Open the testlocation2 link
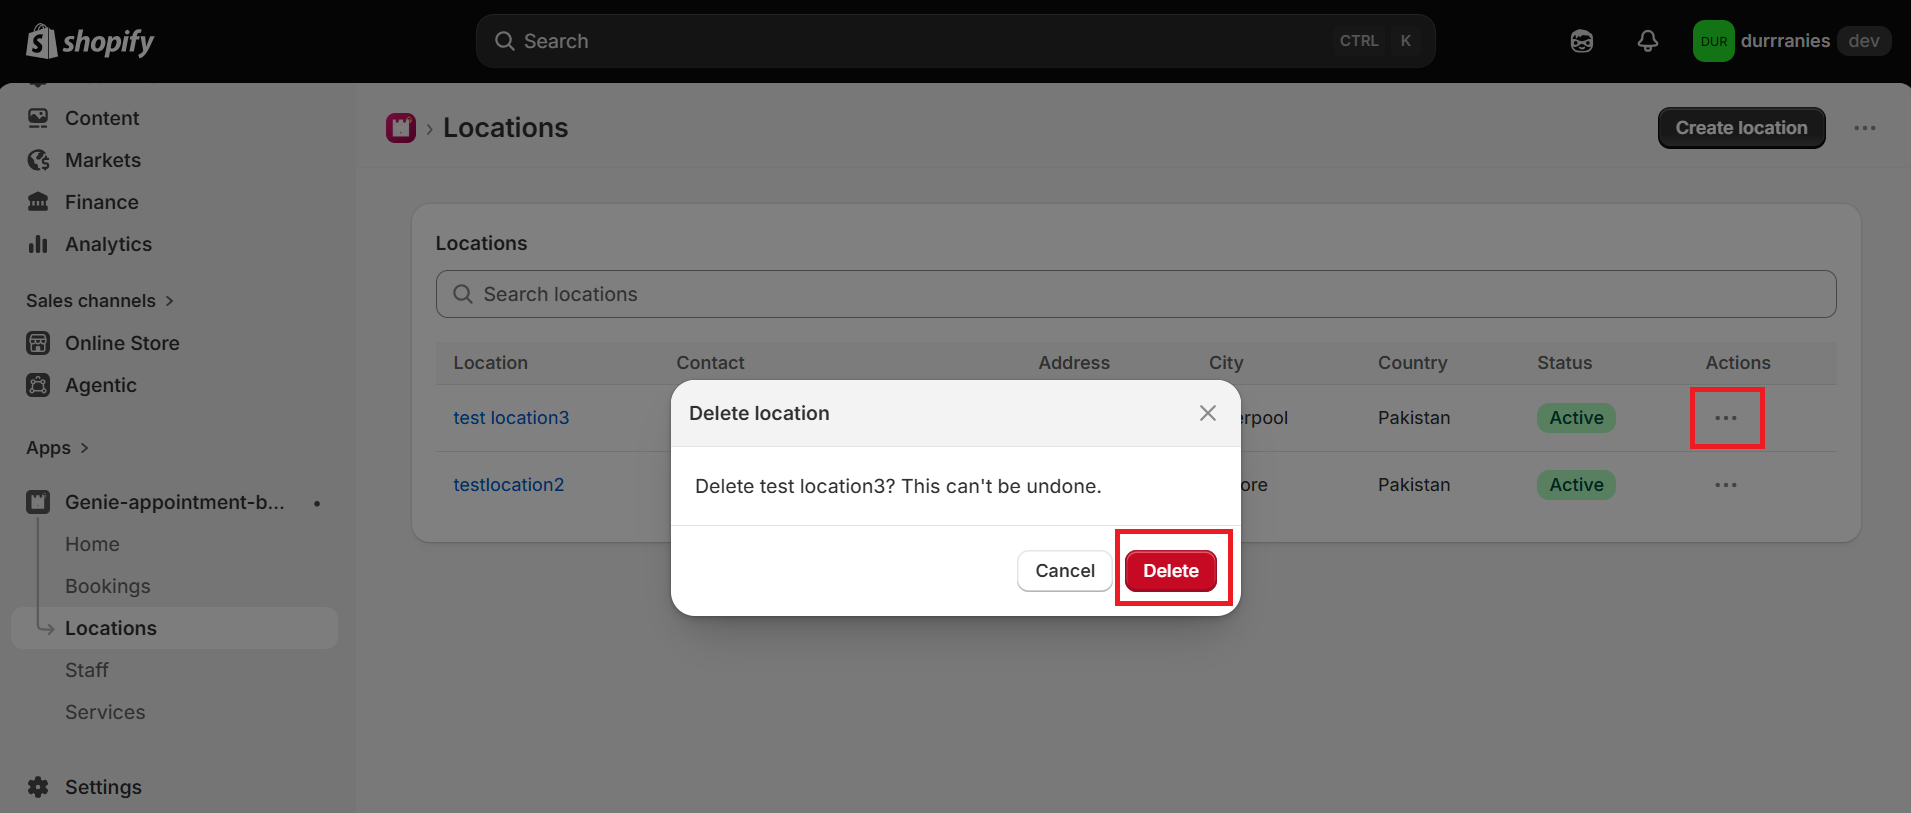The height and width of the screenshot is (813, 1911). [509, 485]
